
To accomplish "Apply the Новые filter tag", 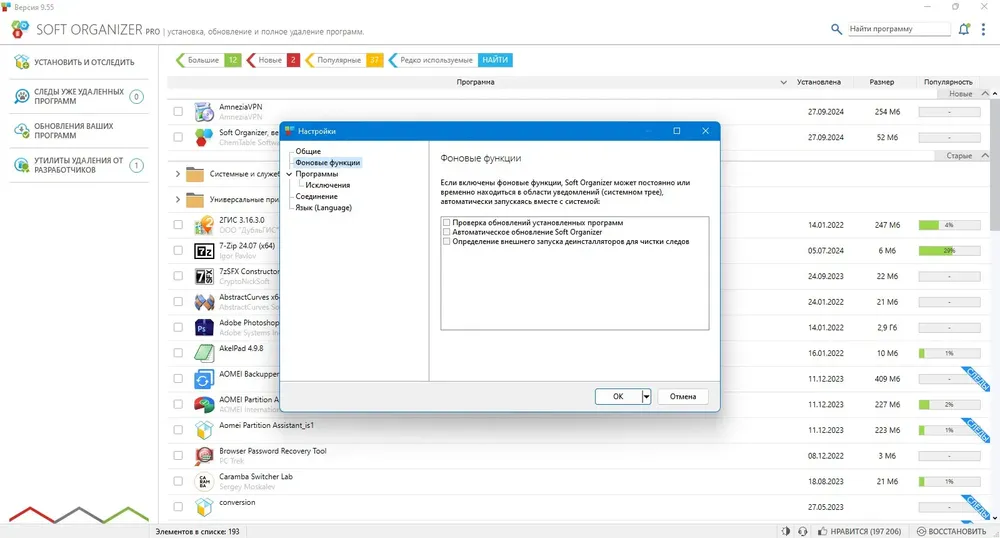I will pos(273,60).
